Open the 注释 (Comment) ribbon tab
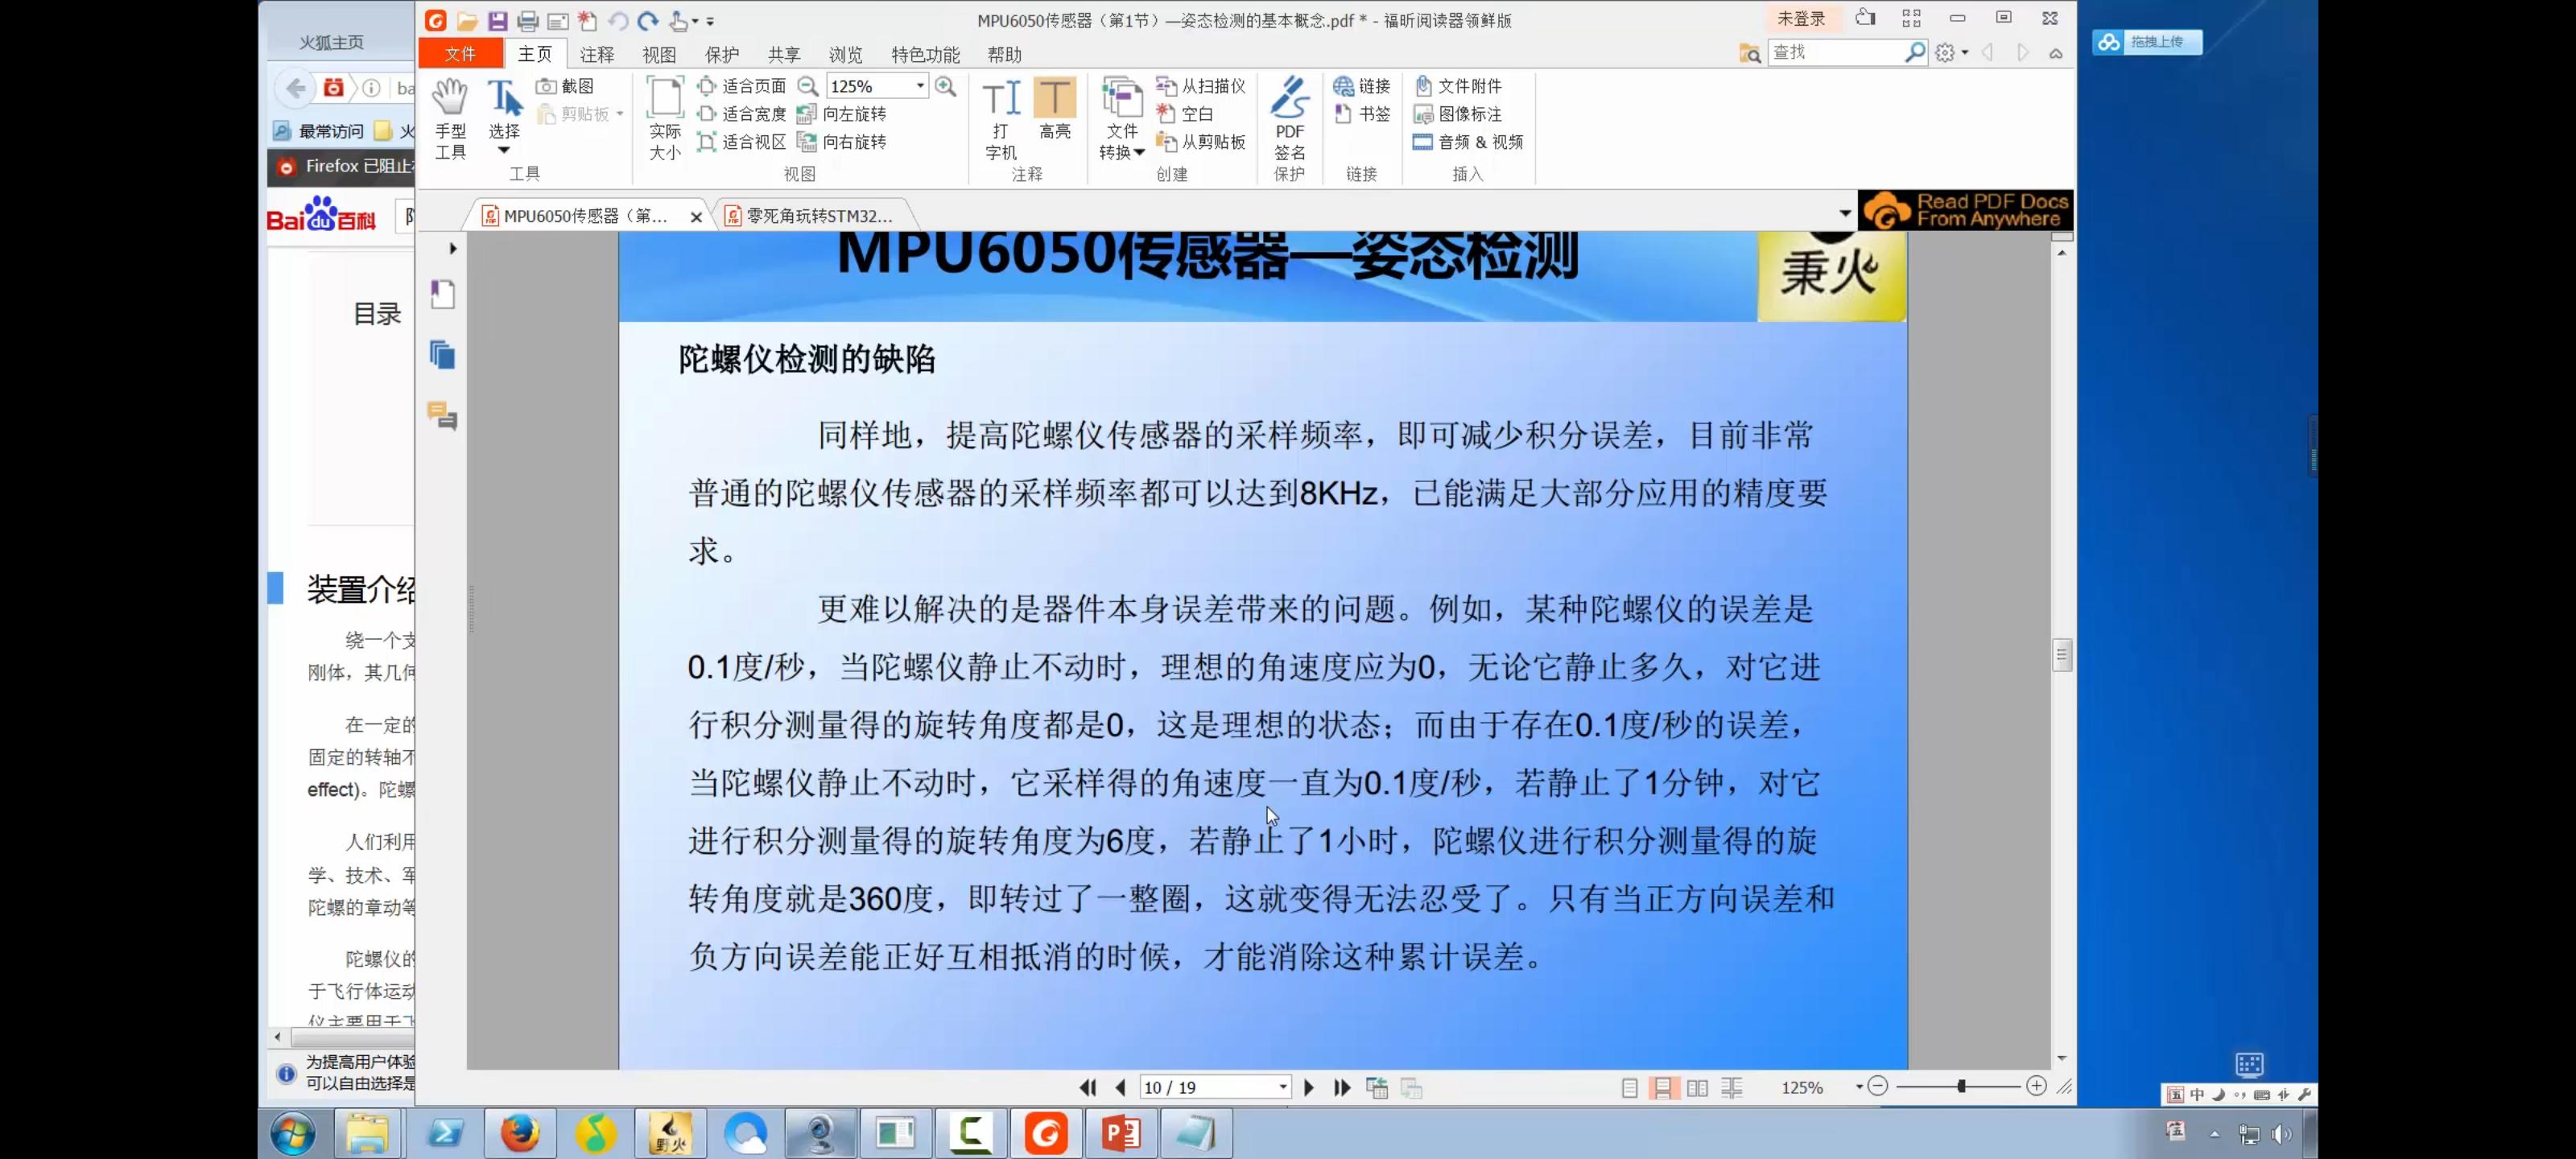Screen dimensions: 2576x1159 pyautogui.click(x=597, y=54)
